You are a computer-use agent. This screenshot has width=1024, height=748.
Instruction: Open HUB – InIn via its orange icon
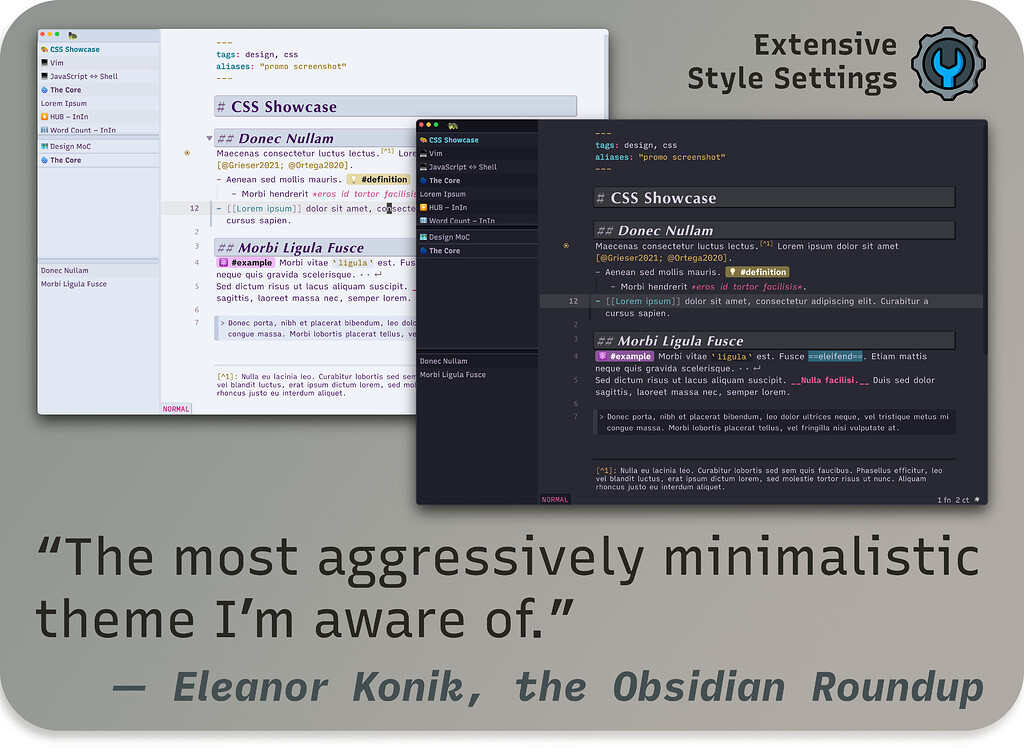click(45, 116)
